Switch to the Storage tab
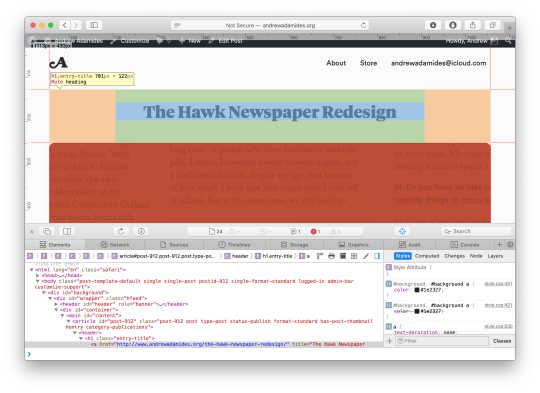The image size is (540, 393). pos(294,245)
